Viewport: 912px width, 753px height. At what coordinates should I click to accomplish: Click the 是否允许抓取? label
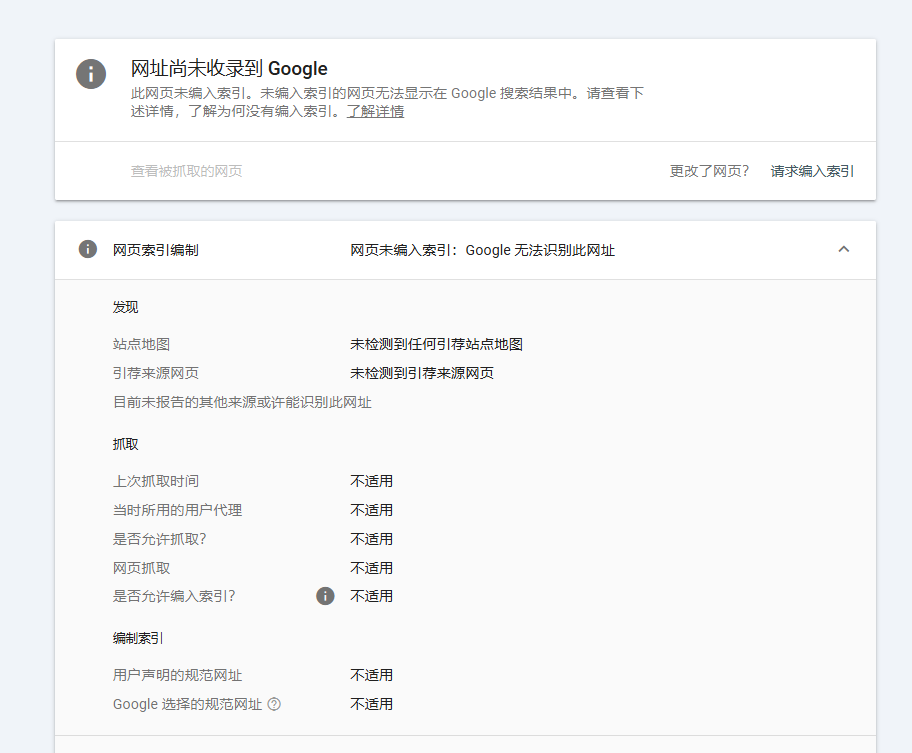(x=159, y=540)
